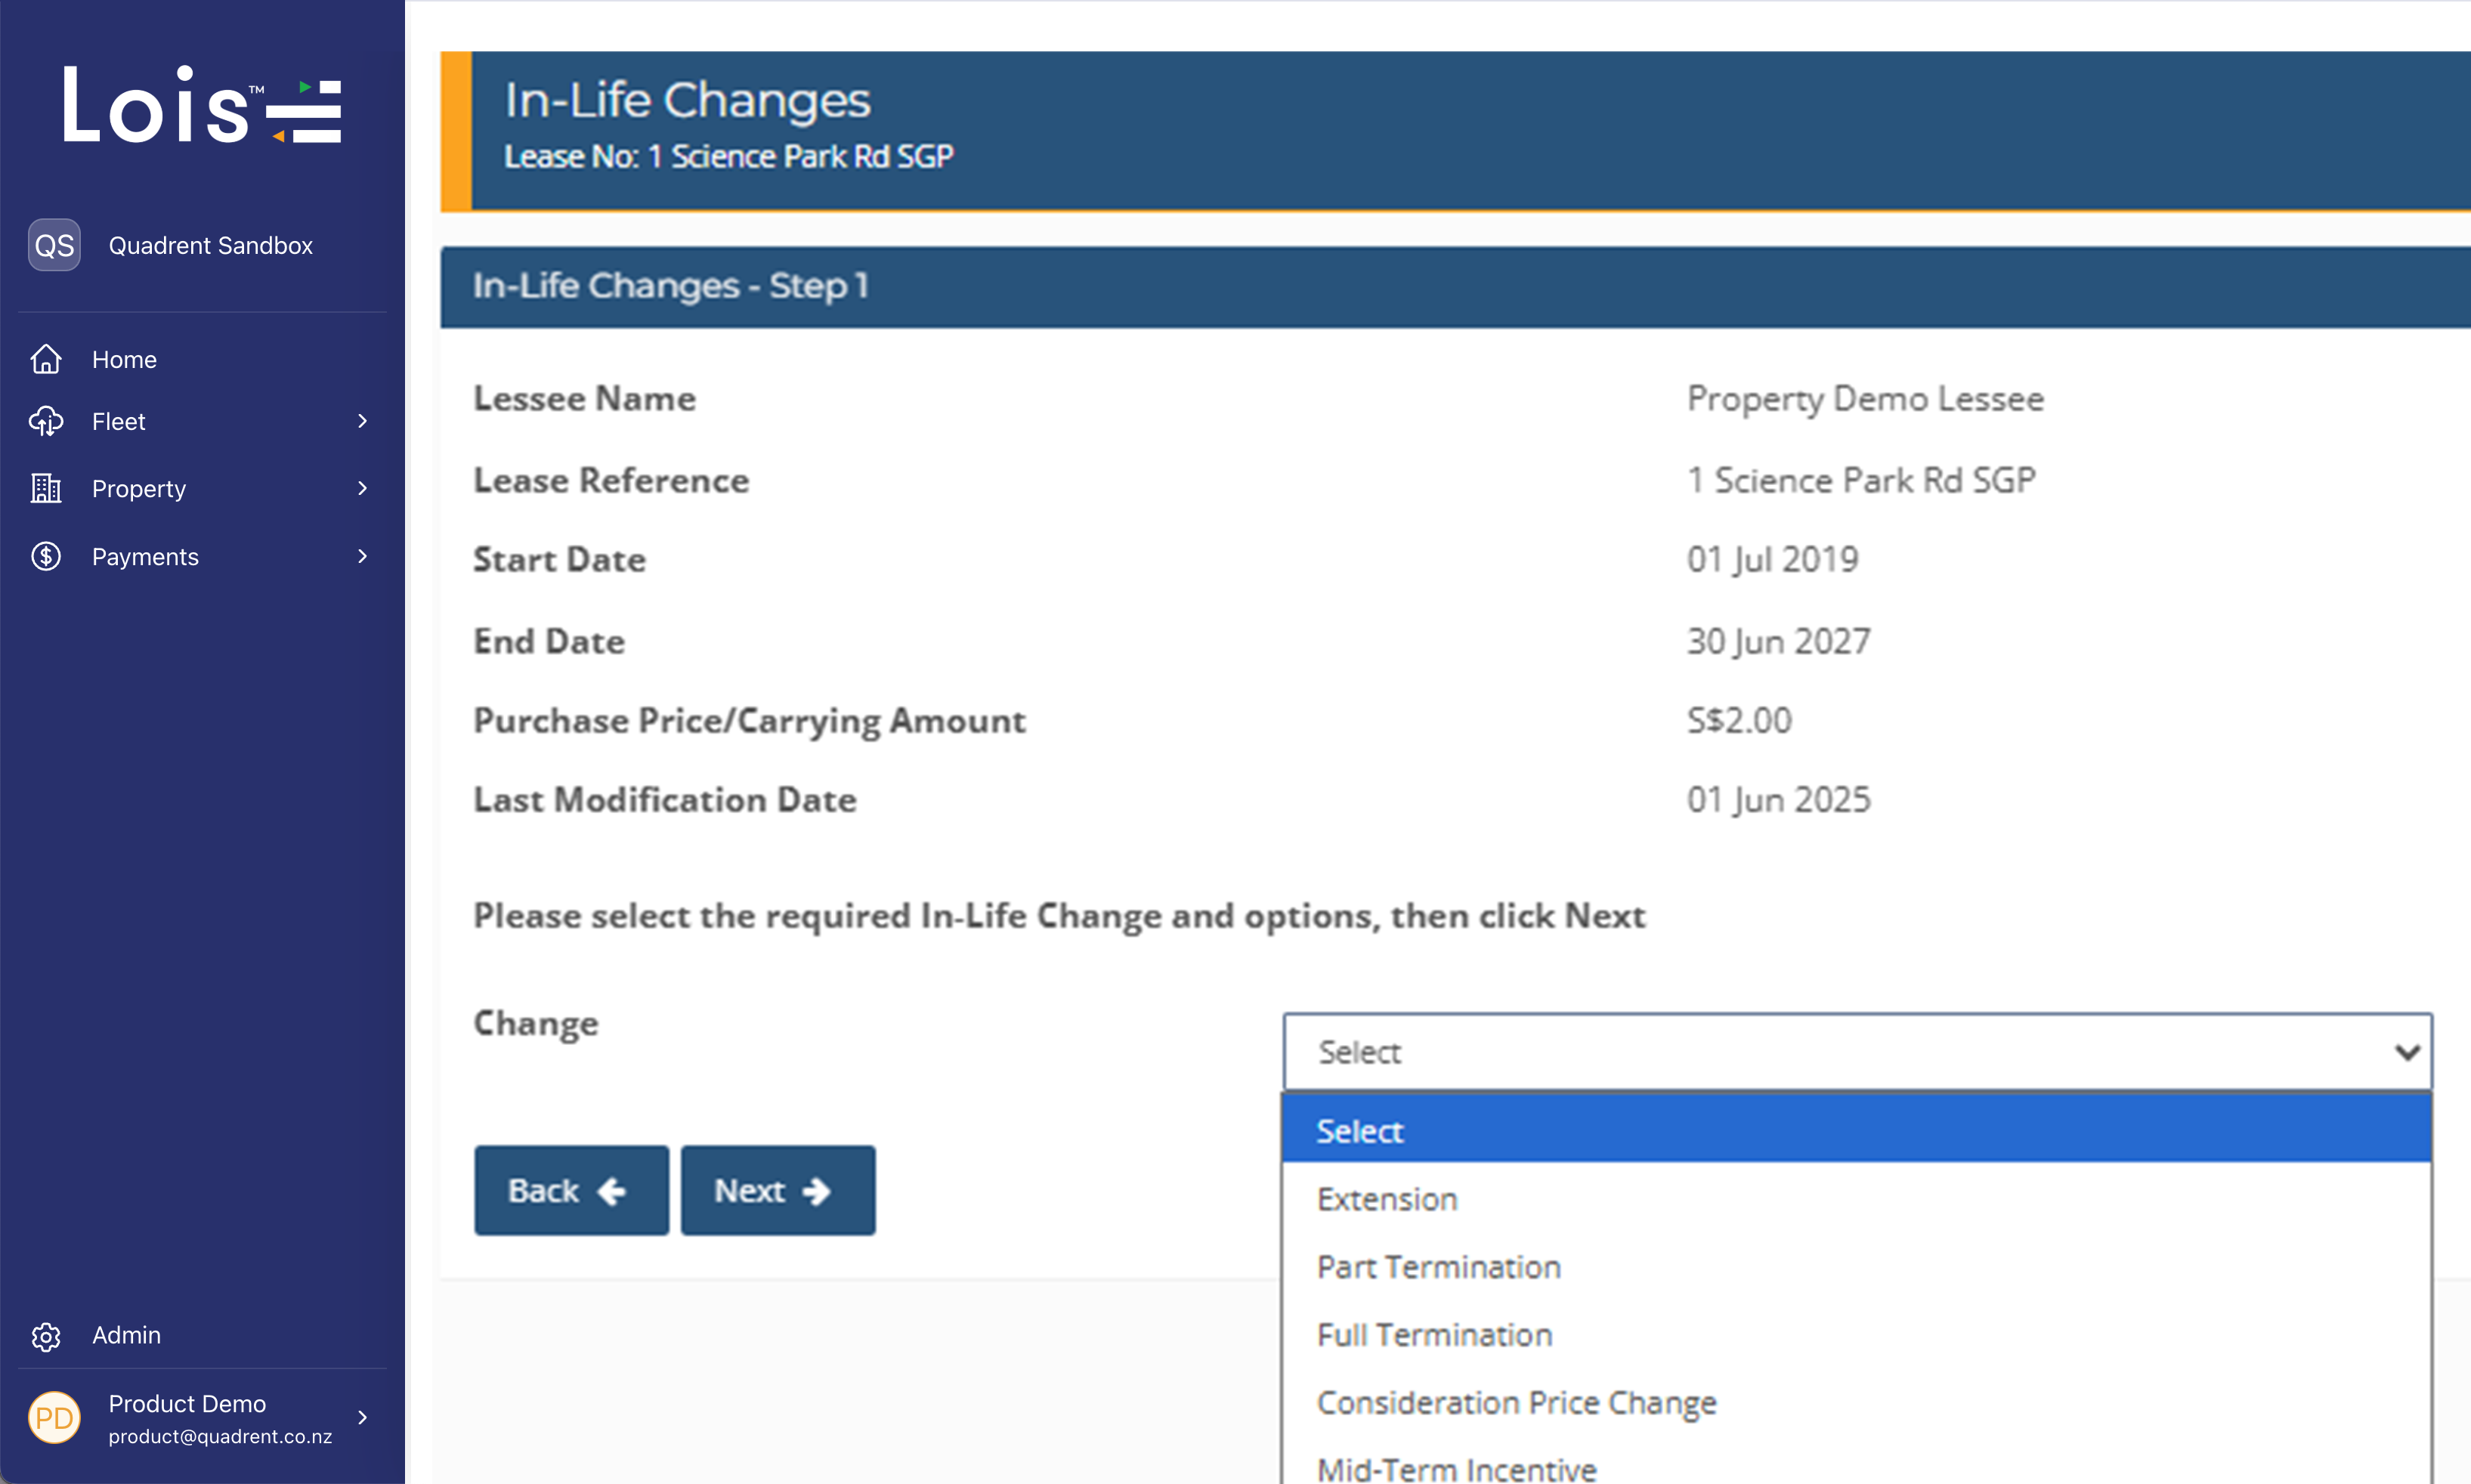2471x1484 pixels.
Task: Click the Property building icon
Action: [46, 488]
